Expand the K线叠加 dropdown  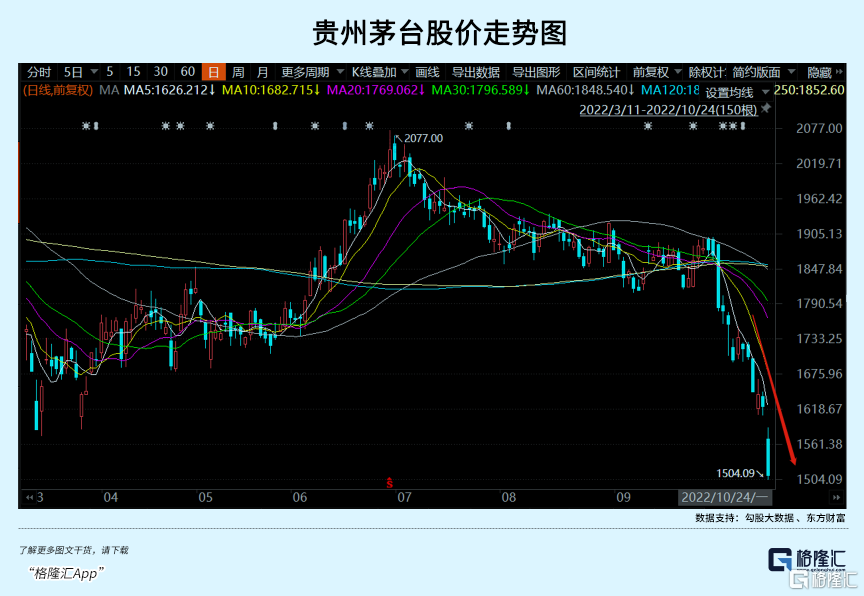click(405, 72)
